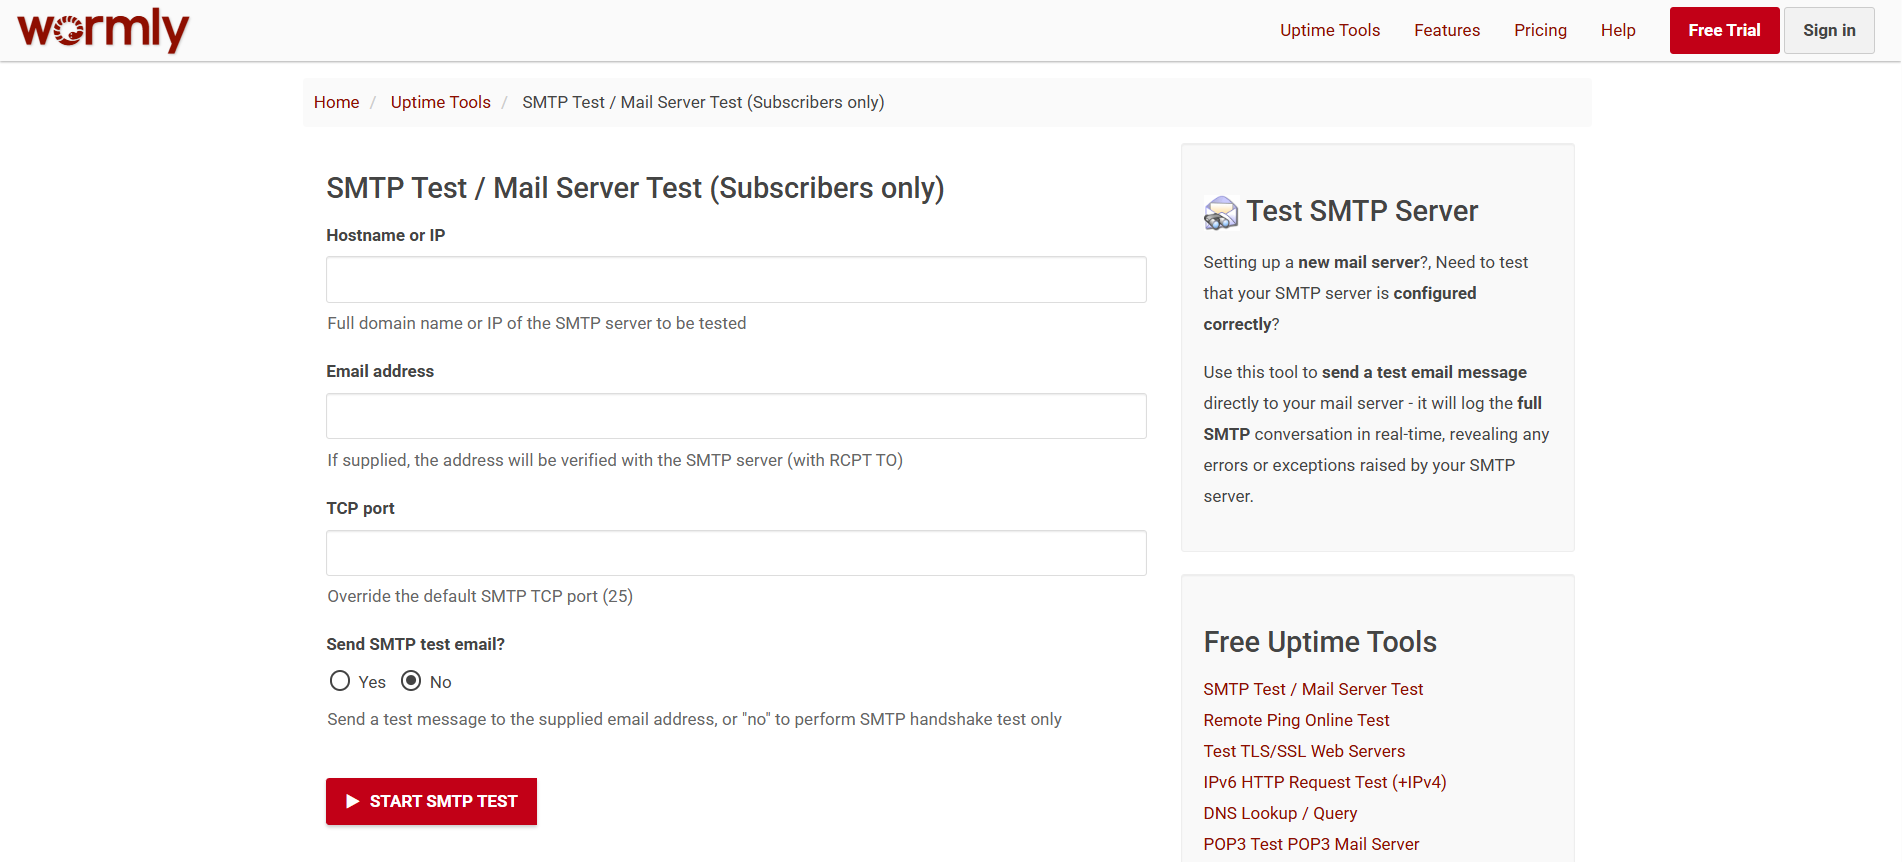Click the 'If supplied, the address will be verified' hint
The height and width of the screenshot is (862, 1902).
pos(615,460)
